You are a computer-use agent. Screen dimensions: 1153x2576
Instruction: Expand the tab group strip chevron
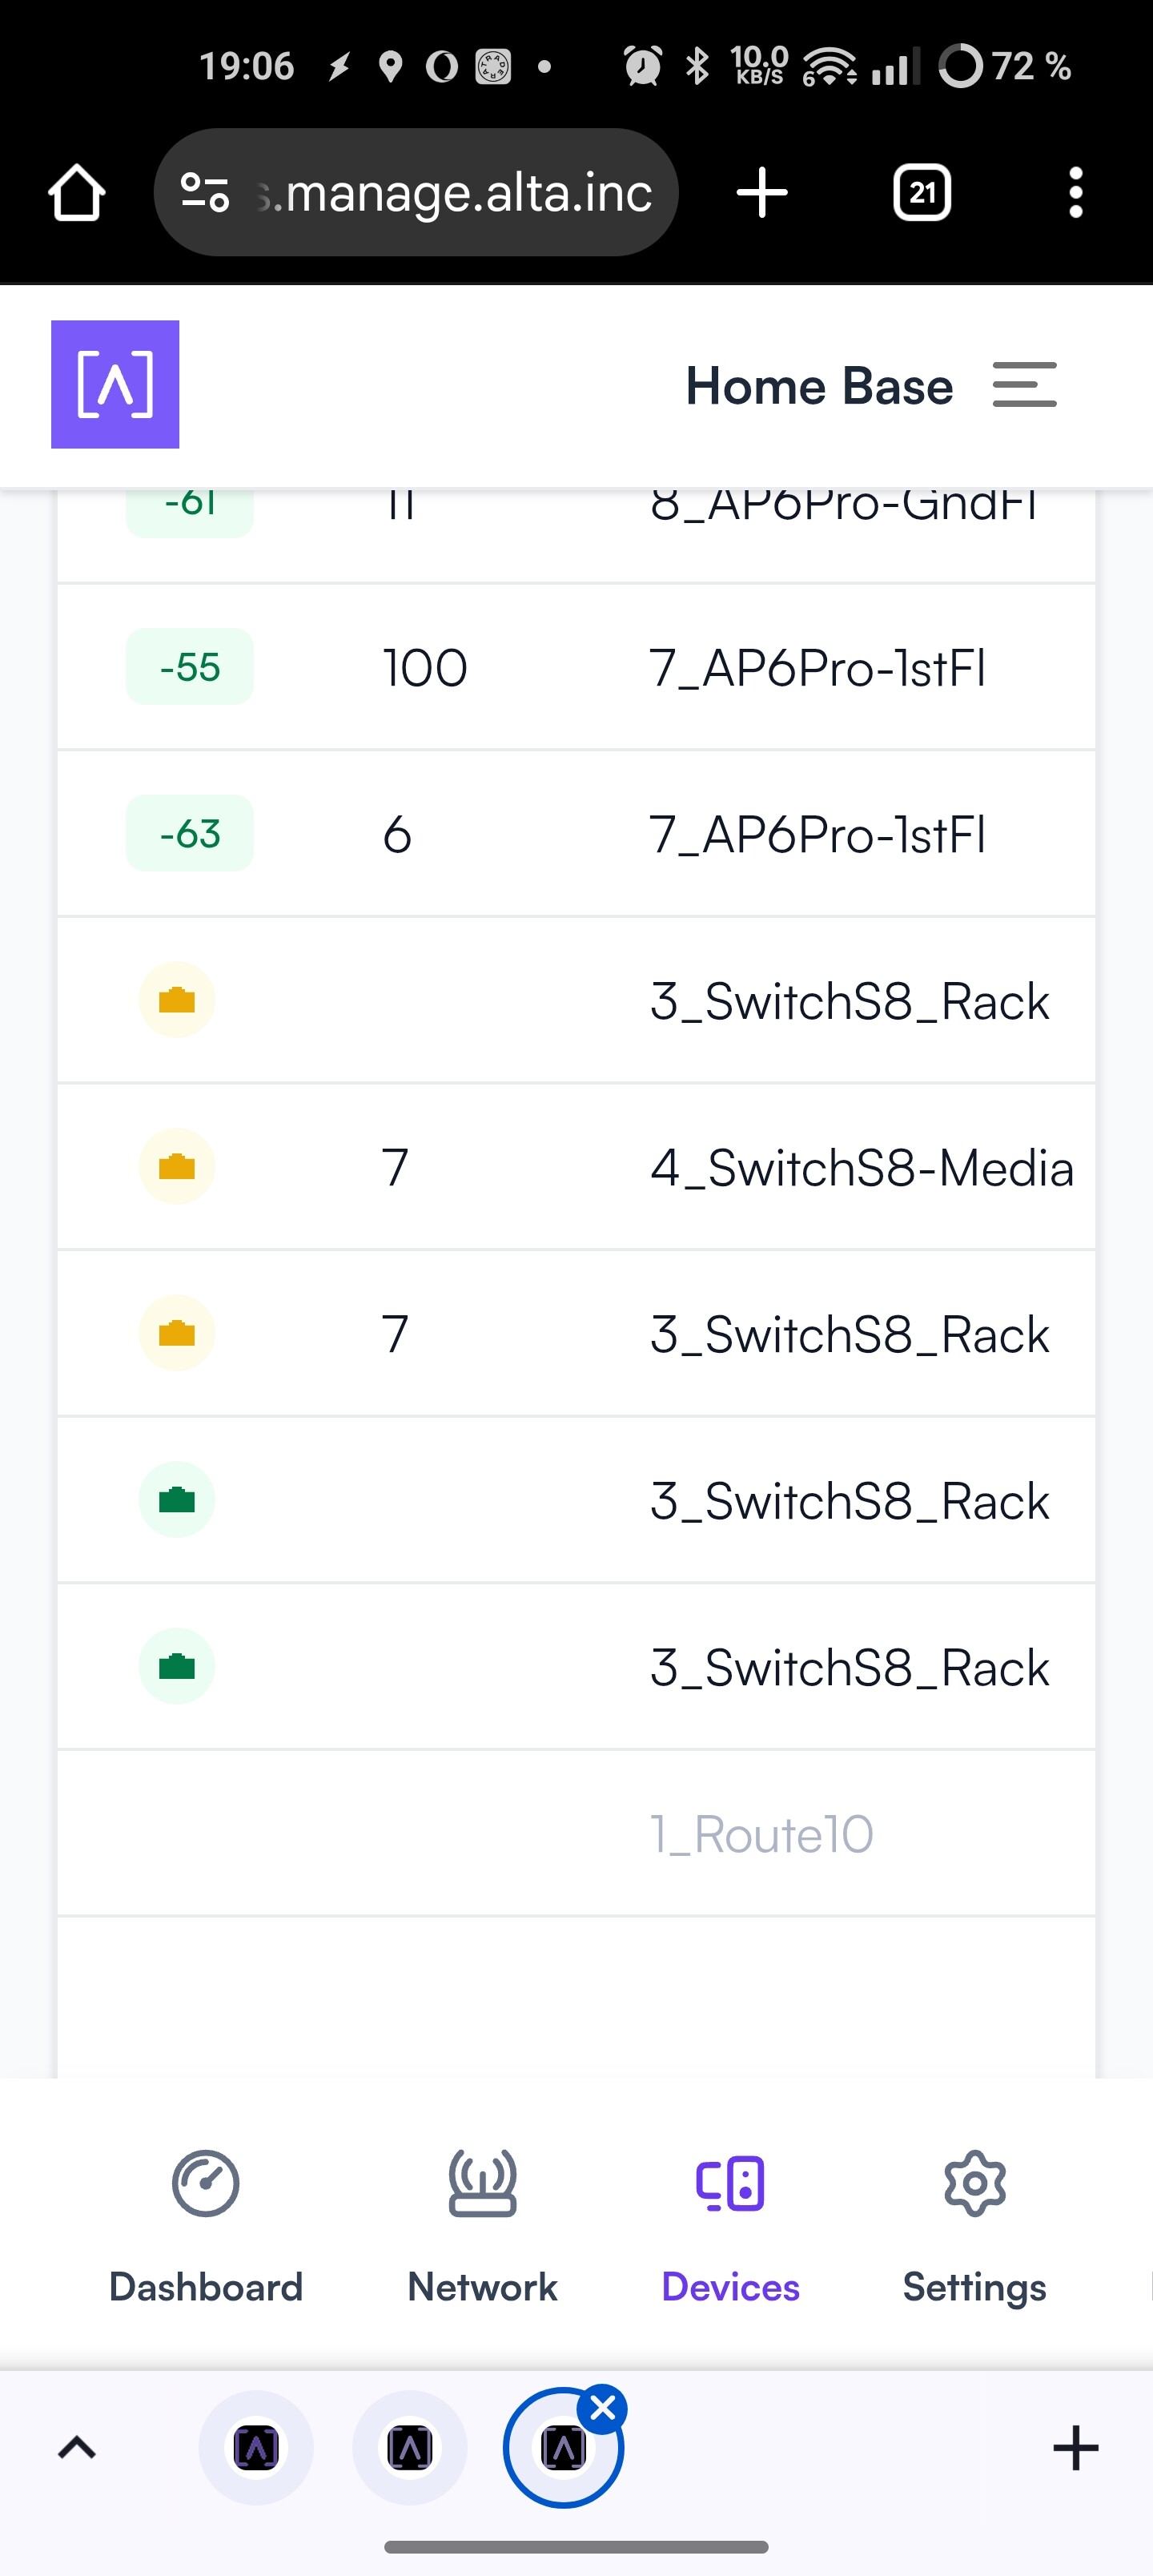[77, 2447]
